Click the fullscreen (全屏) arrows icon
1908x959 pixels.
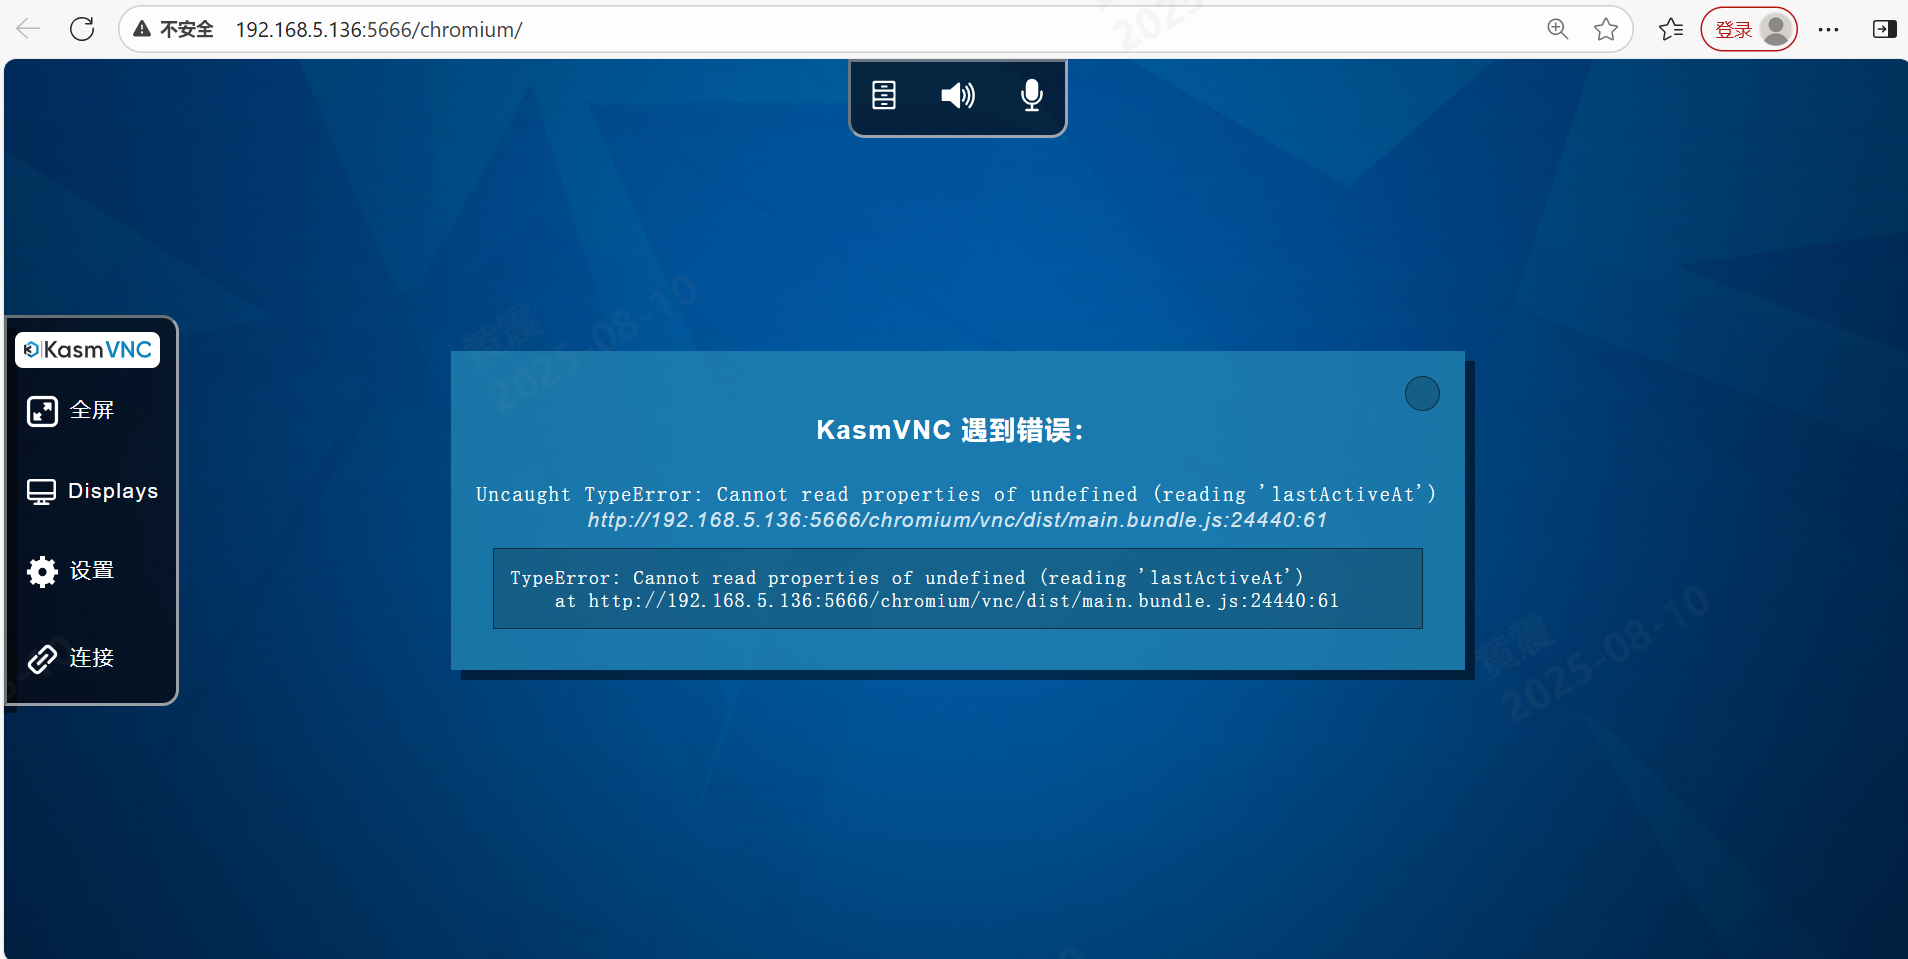[42, 411]
